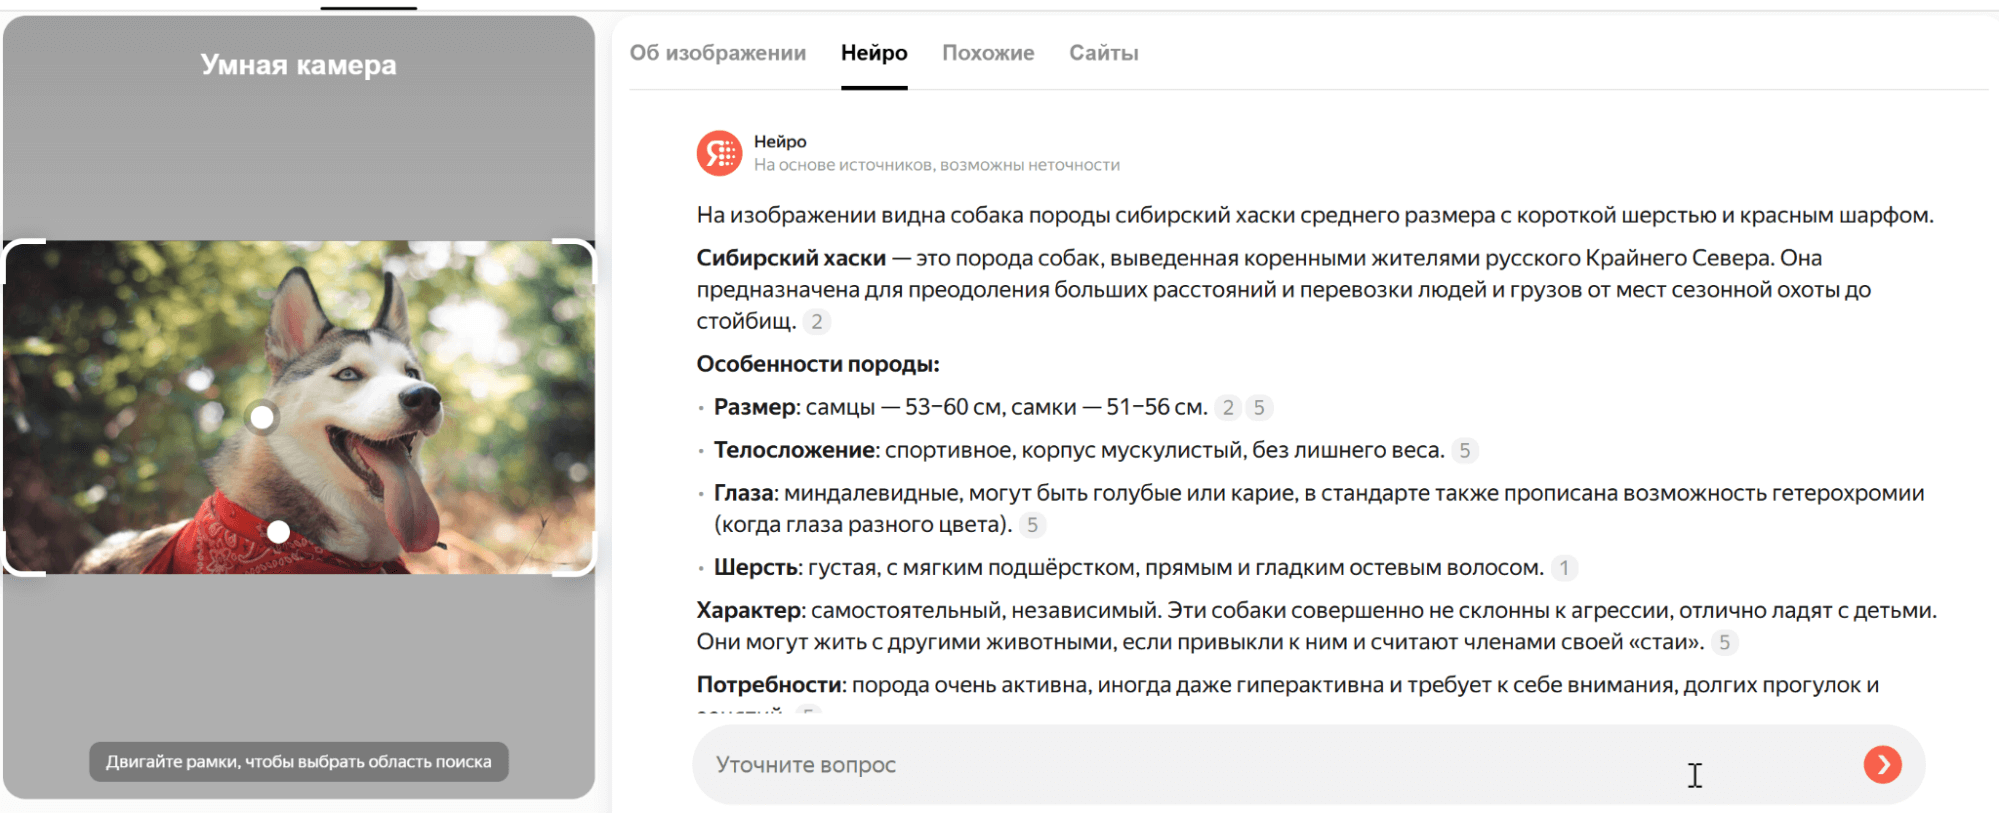
Task: Click the bottom-right corner handle of the crop frame
Action: [575, 555]
